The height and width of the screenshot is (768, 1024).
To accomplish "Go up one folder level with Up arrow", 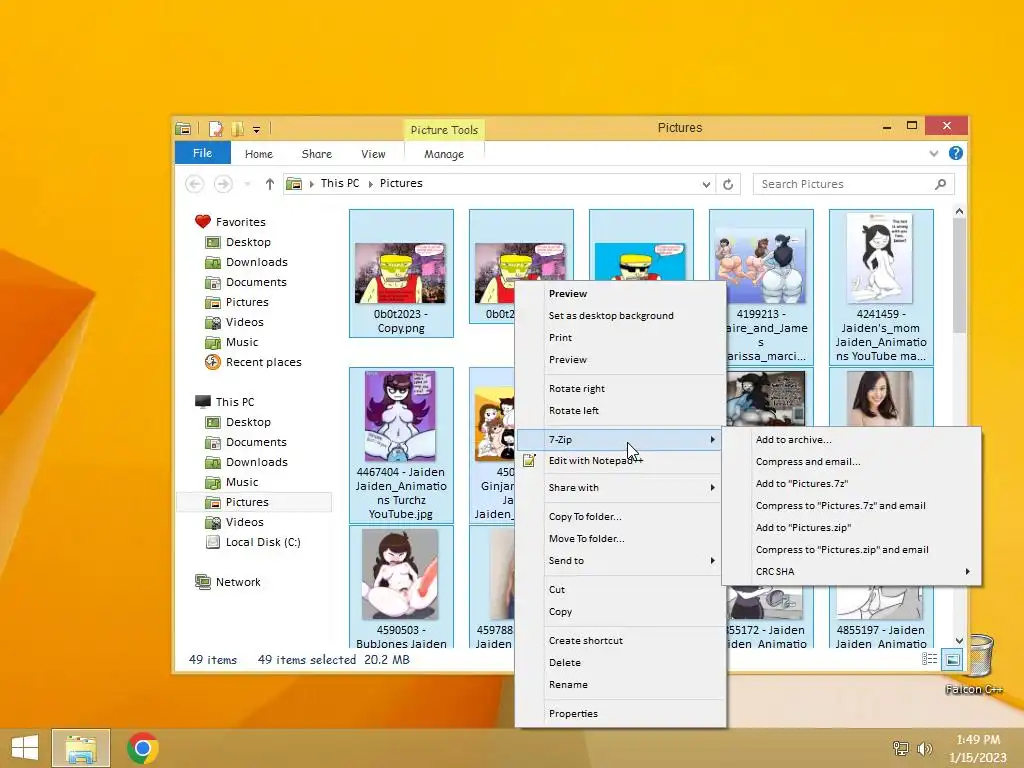I will coord(269,184).
